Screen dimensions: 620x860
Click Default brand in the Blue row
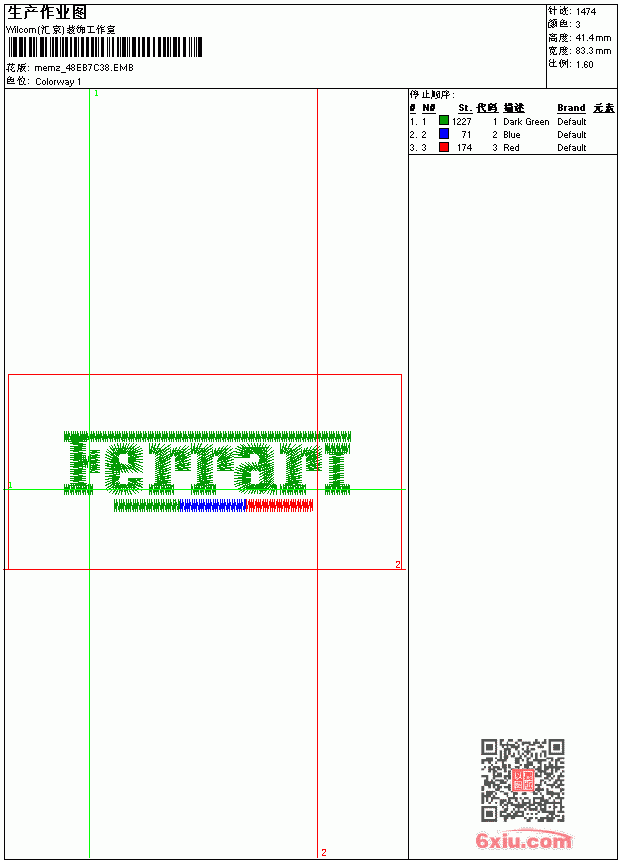tap(571, 134)
